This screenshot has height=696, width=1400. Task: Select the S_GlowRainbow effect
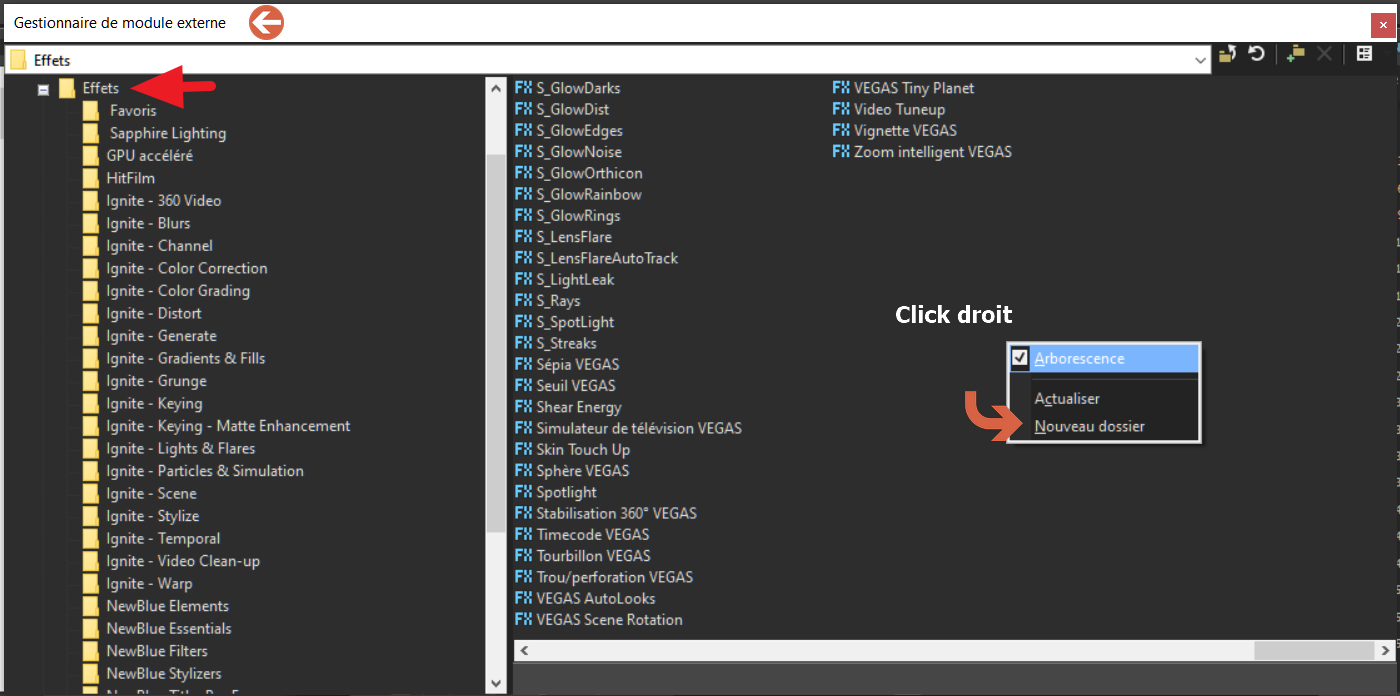point(589,194)
